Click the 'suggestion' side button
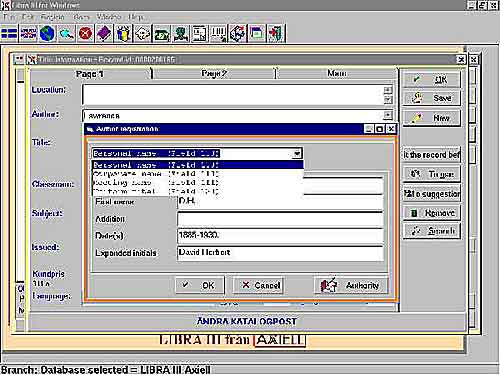The height and width of the screenshot is (375, 500). coord(432,194)
